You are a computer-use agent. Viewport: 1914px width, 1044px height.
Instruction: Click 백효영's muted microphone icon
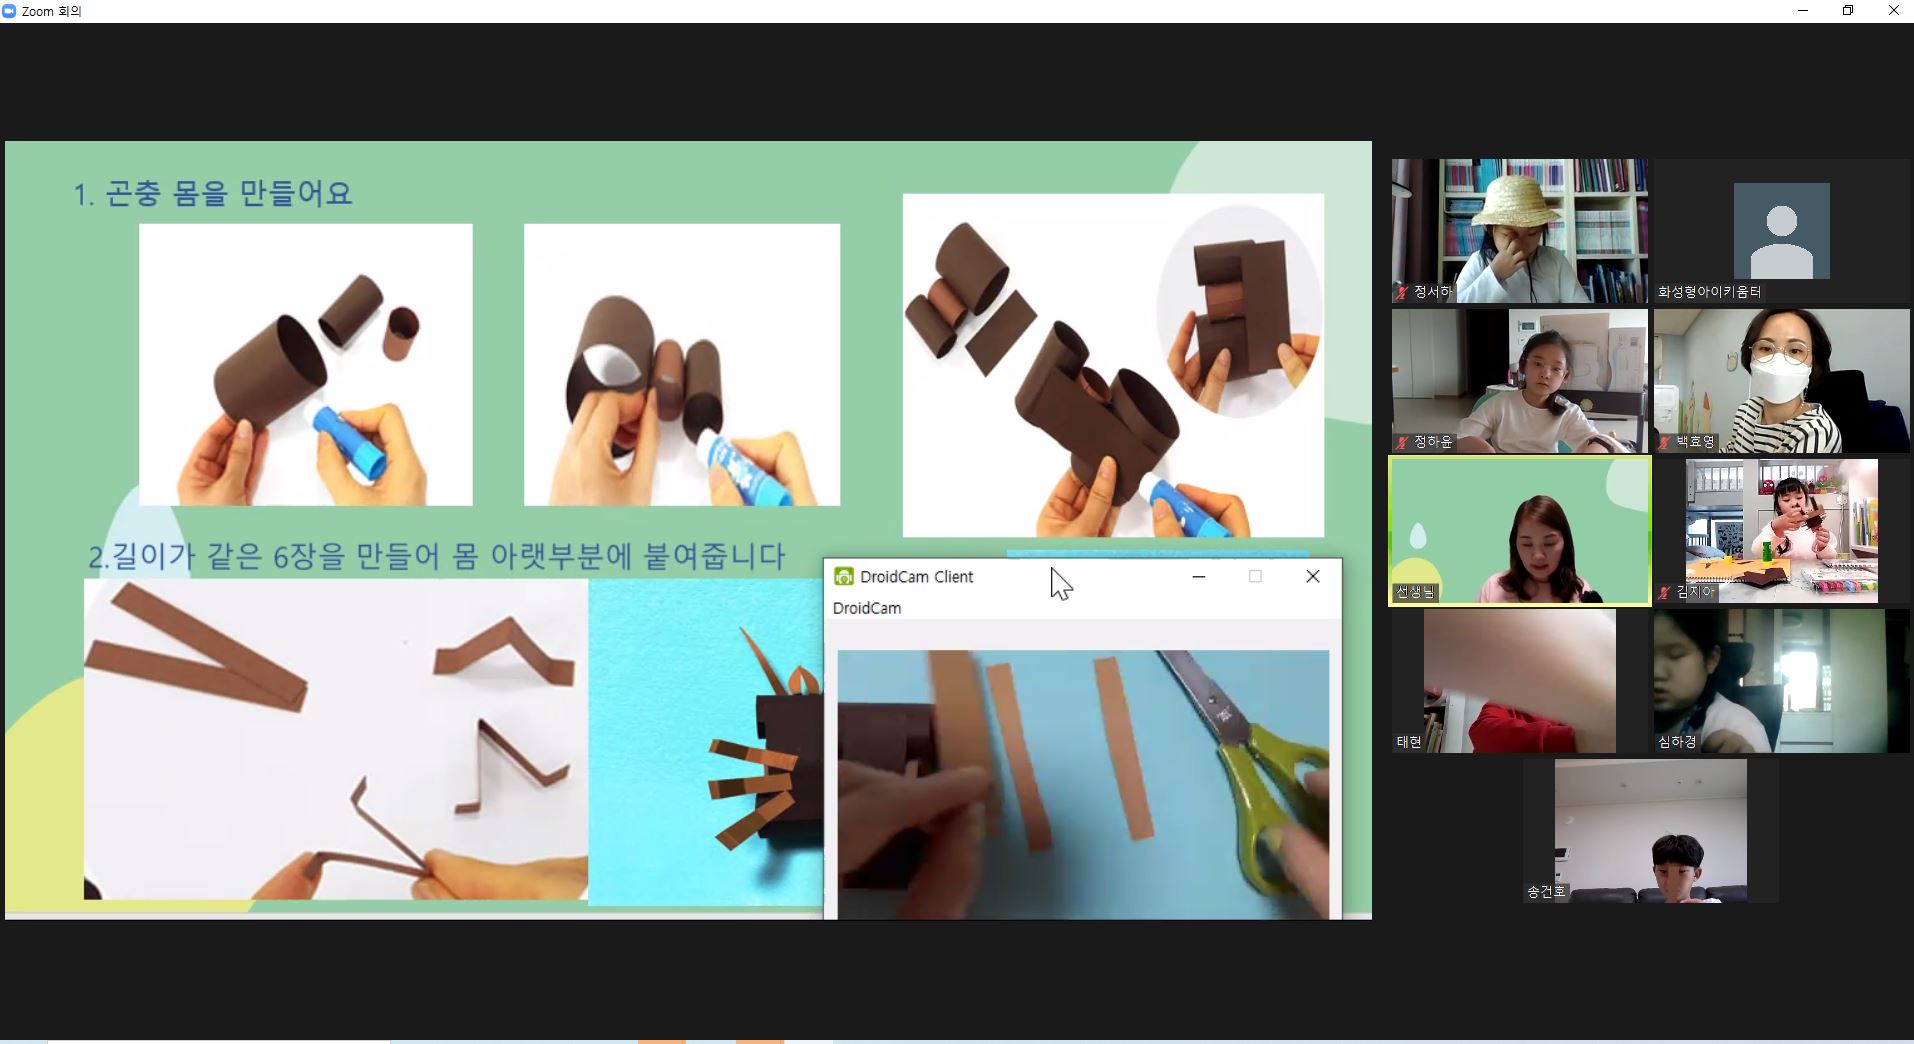click(1664, 442)
